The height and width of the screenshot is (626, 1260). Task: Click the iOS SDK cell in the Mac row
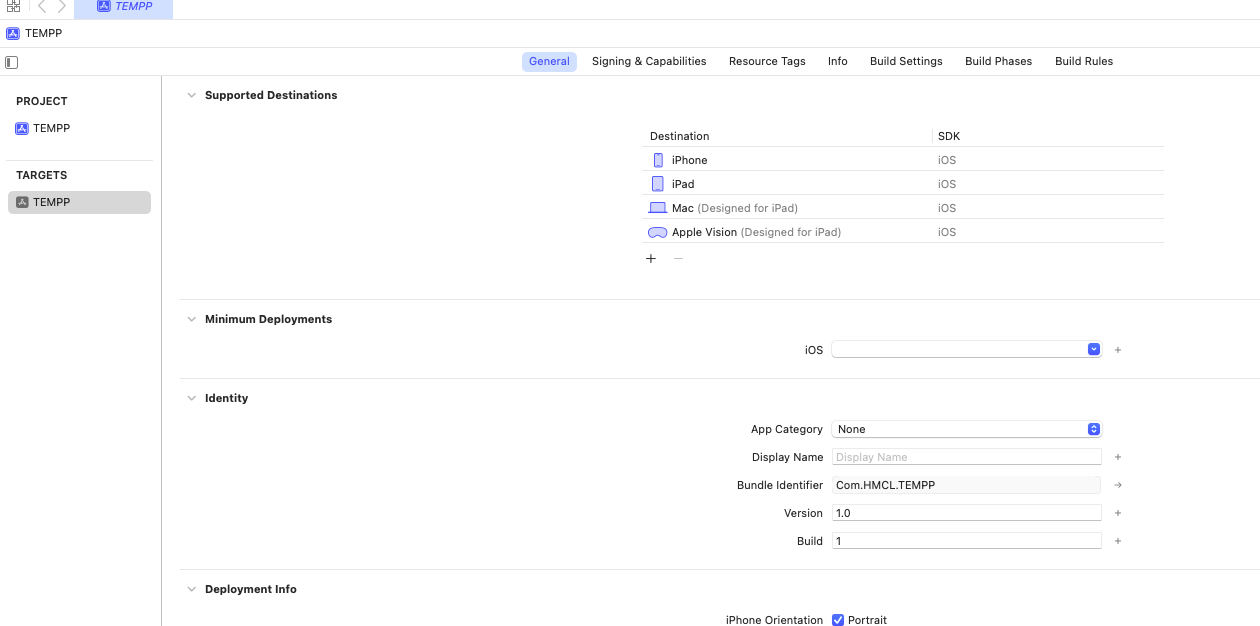tap(947, 208)
